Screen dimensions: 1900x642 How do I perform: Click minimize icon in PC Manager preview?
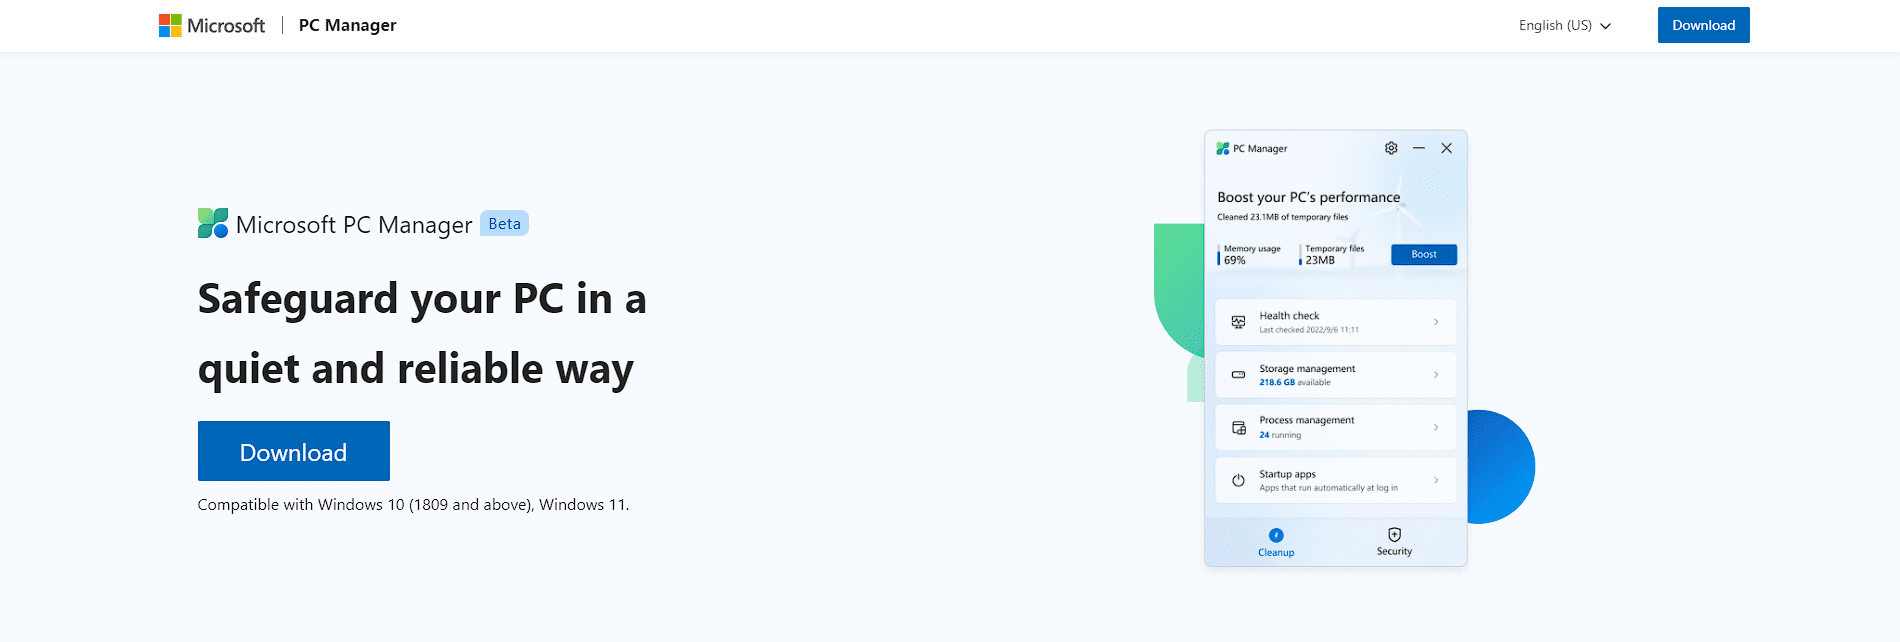[x=1418, y=148]
